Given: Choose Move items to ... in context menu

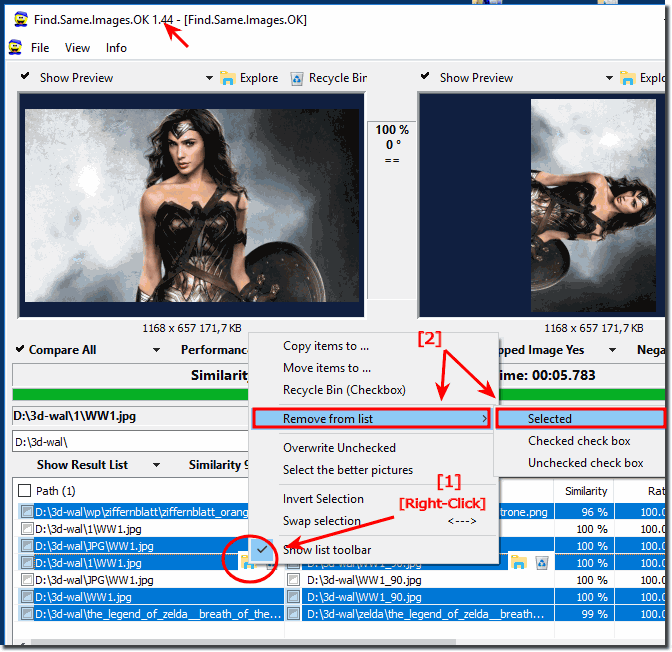Looking at the screenshot, I should [x=327, y=368].
